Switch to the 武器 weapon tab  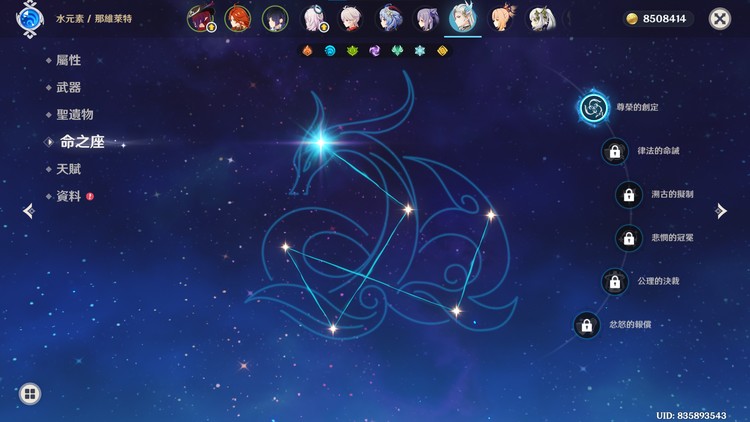[x=69, y=88]
